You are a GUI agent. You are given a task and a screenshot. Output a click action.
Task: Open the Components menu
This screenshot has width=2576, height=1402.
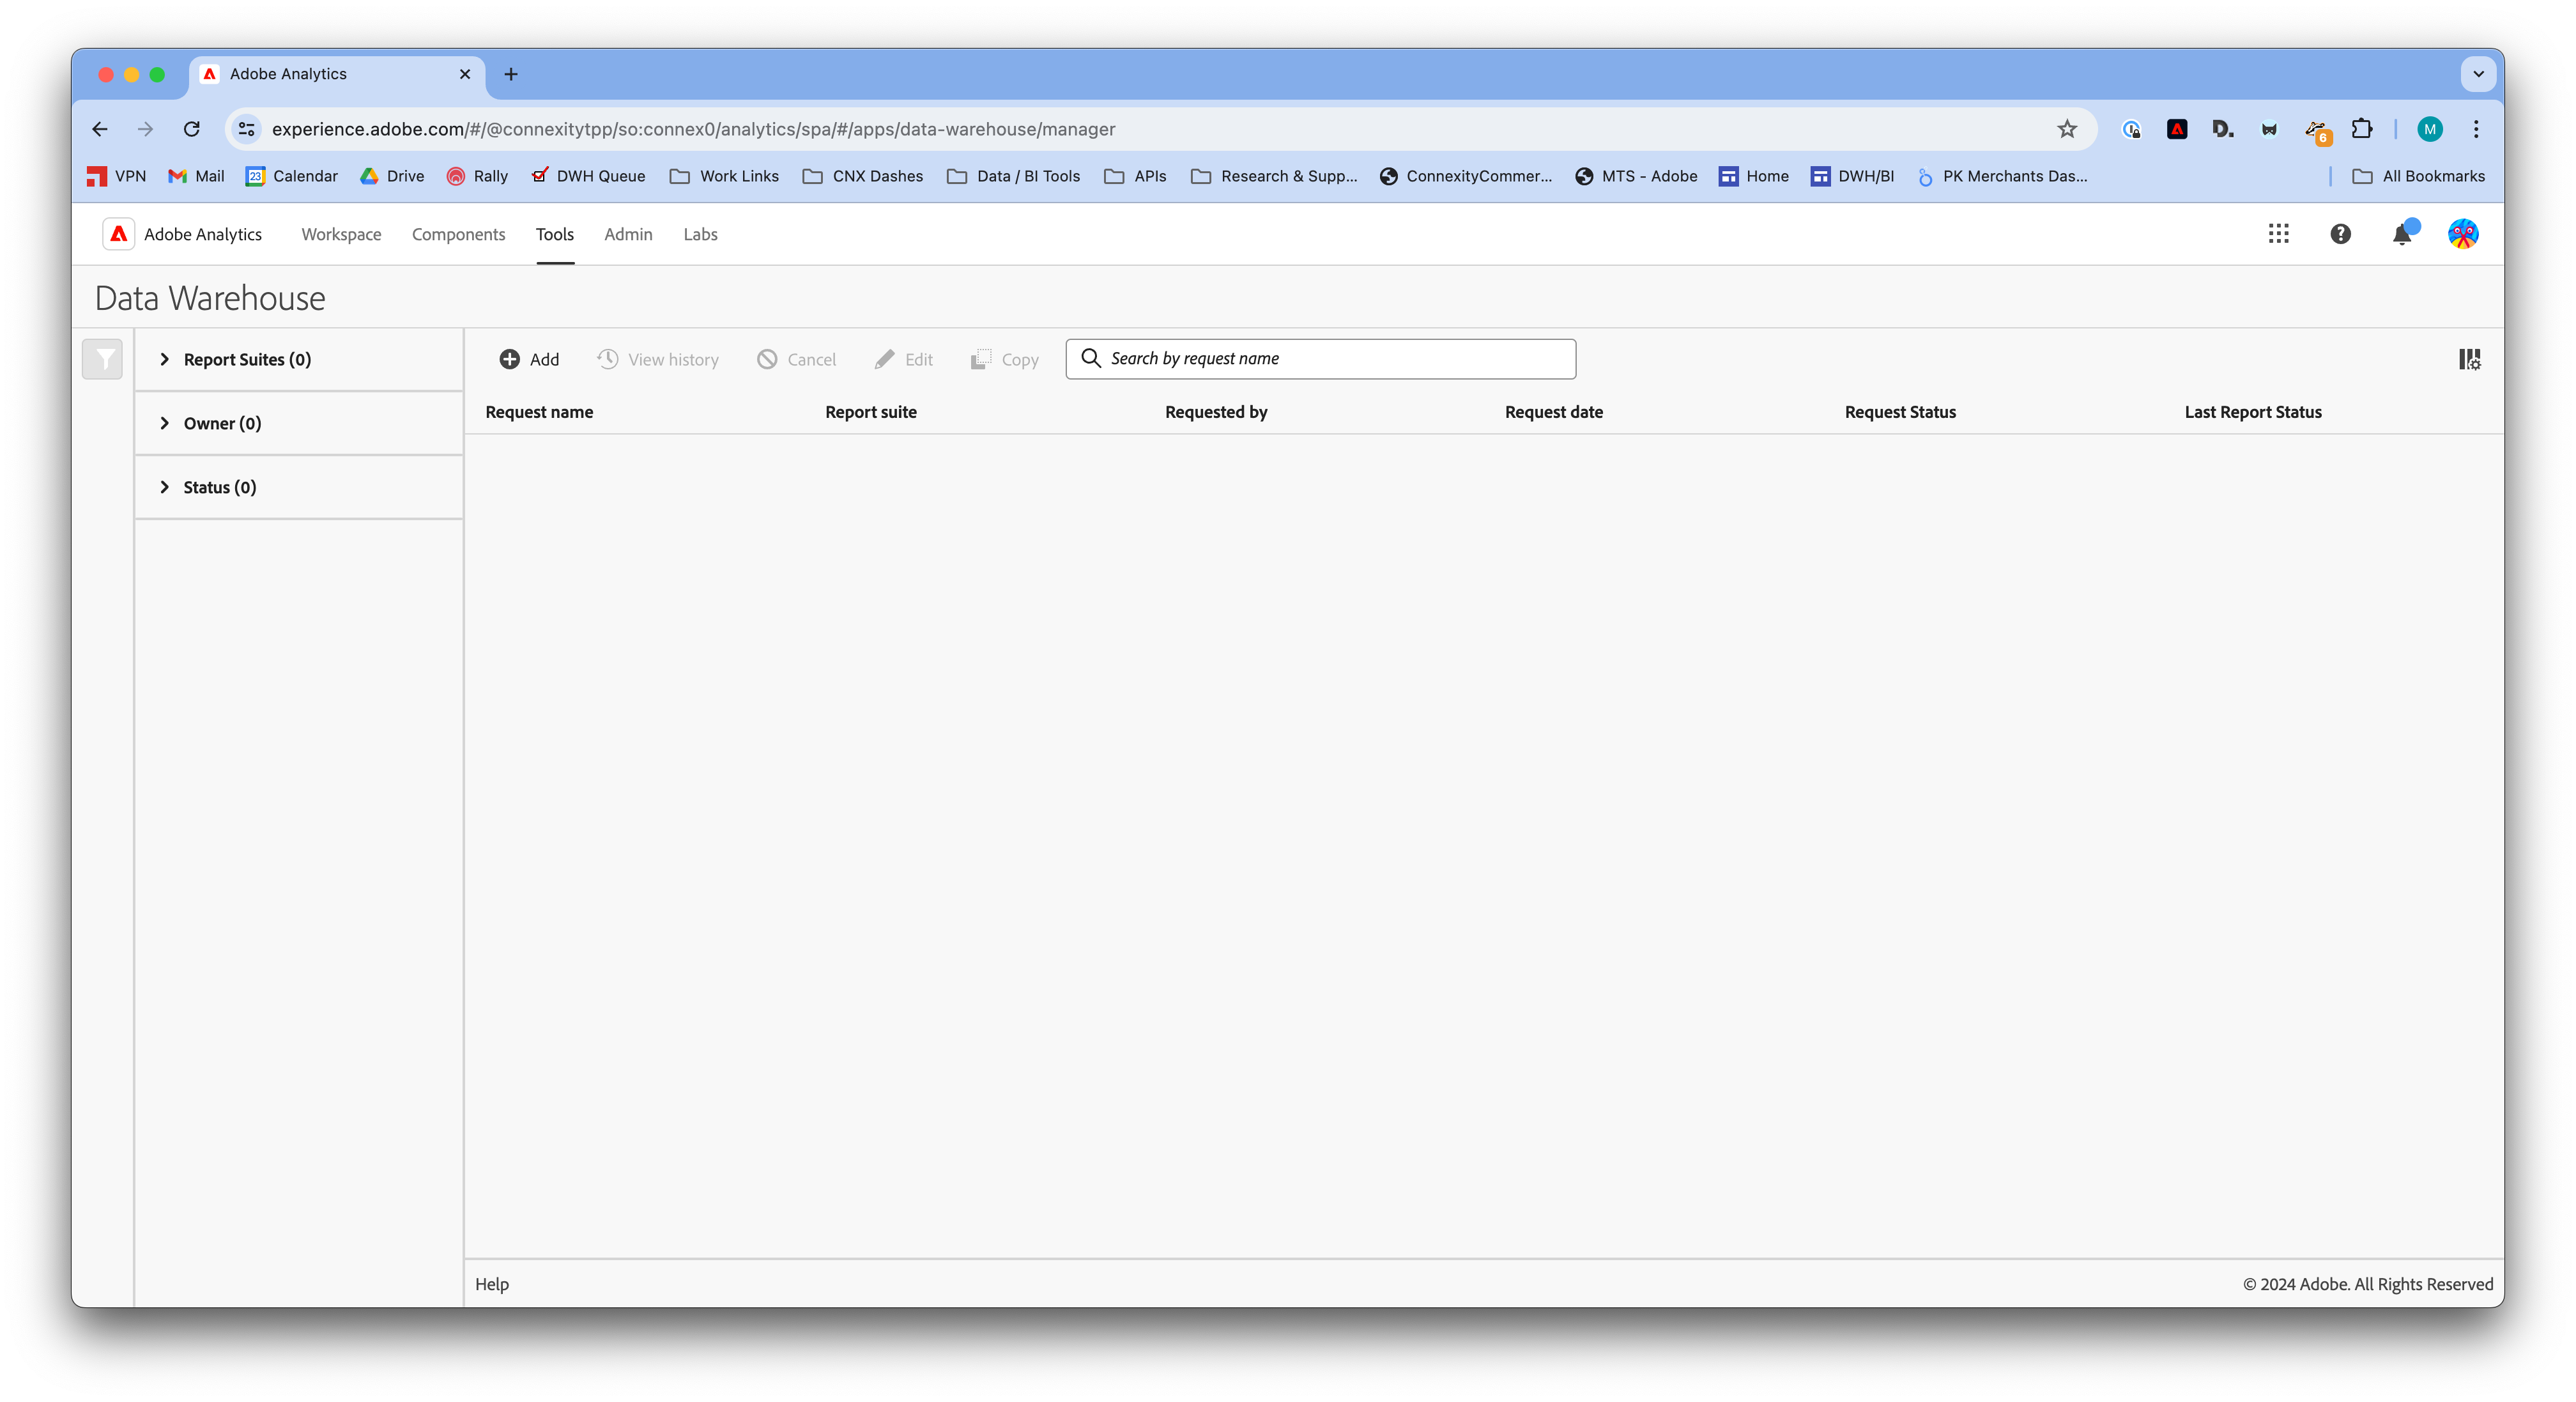458,234
